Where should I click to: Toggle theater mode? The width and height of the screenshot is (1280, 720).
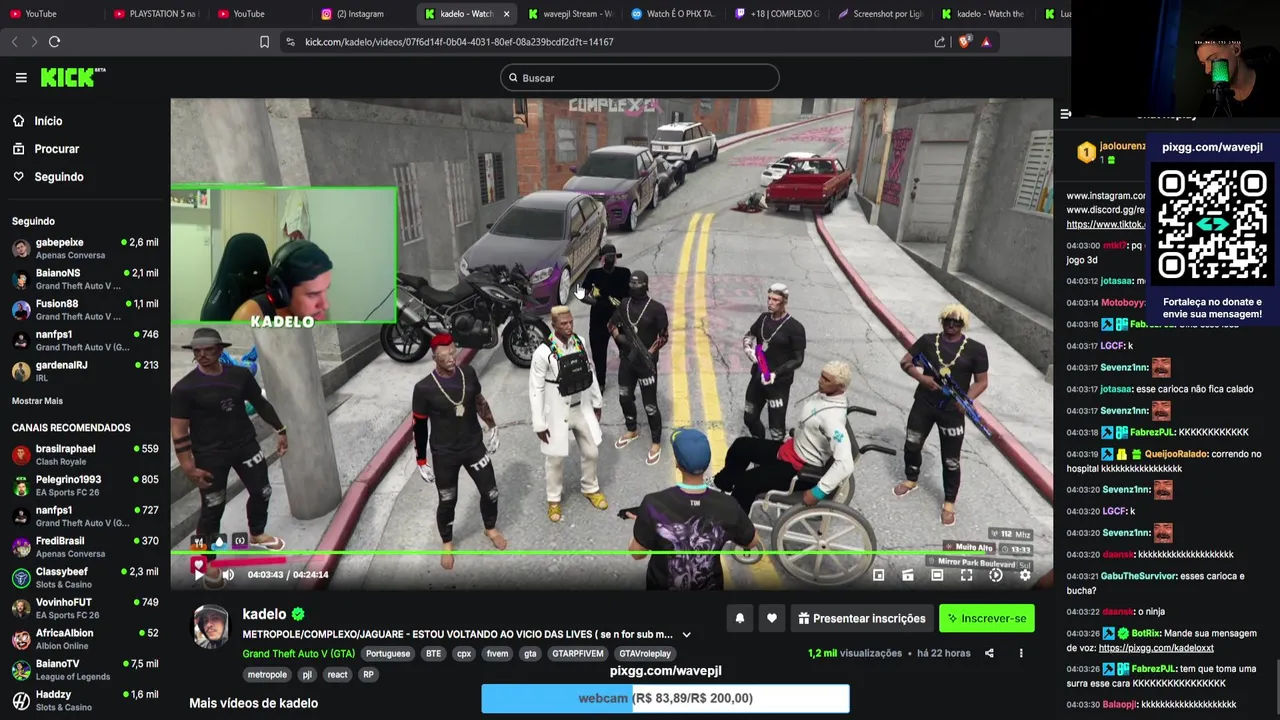[x=937, y=575]
